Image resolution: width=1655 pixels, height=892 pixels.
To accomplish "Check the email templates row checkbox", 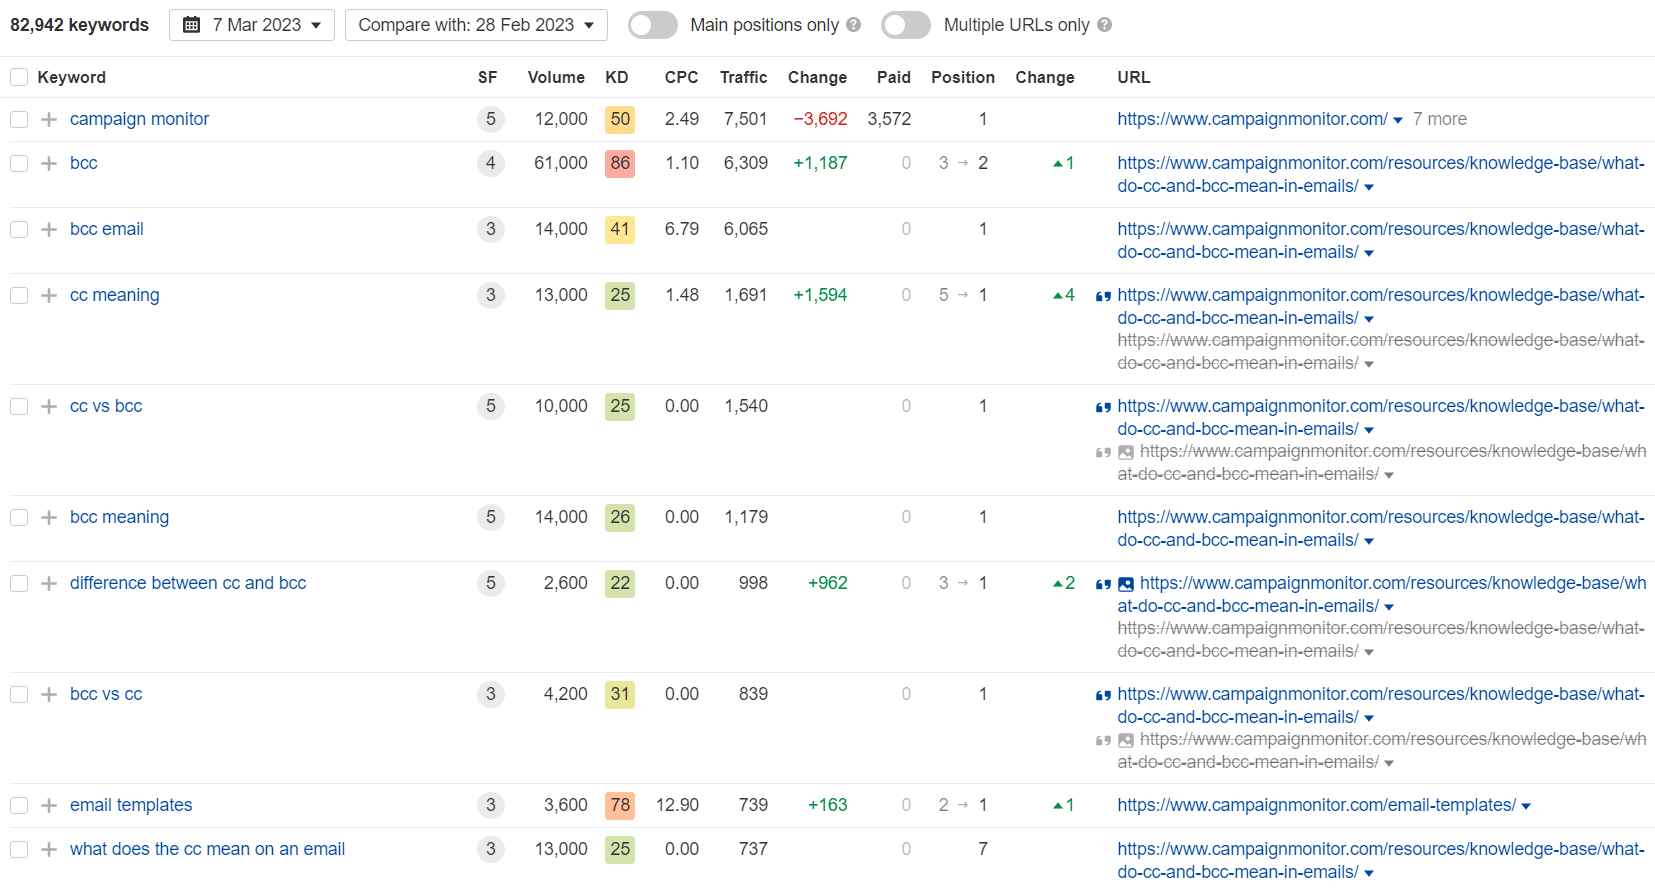I will pos(19,805).
